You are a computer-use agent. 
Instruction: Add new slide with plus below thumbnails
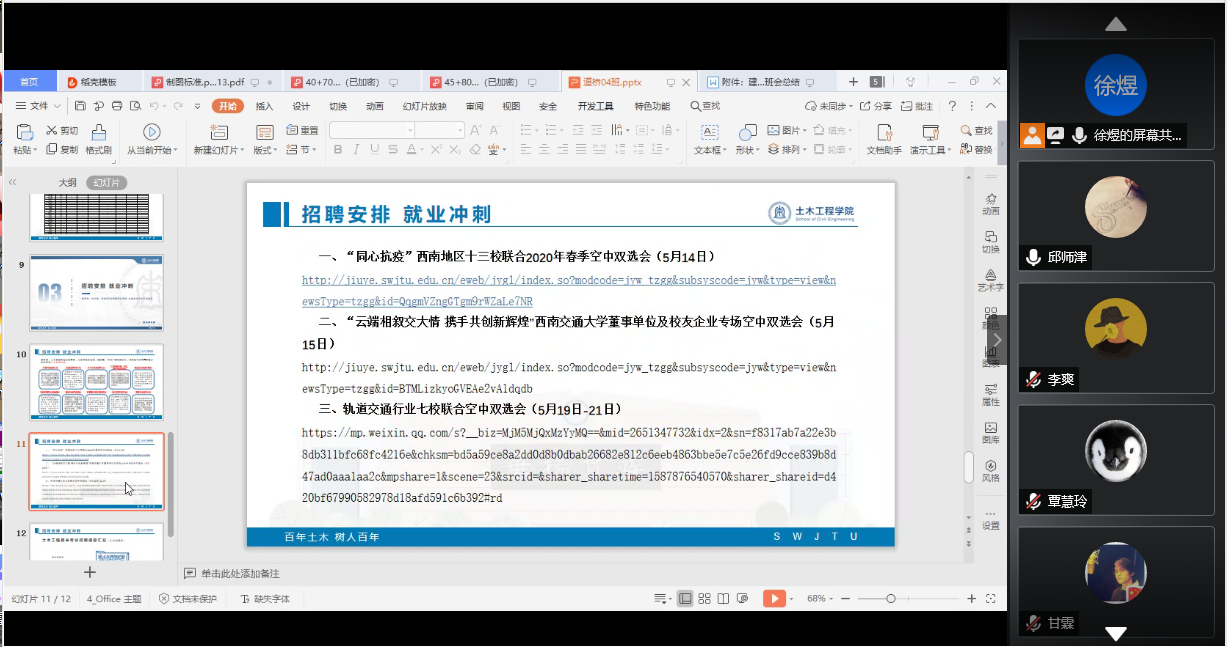point(90,572)
